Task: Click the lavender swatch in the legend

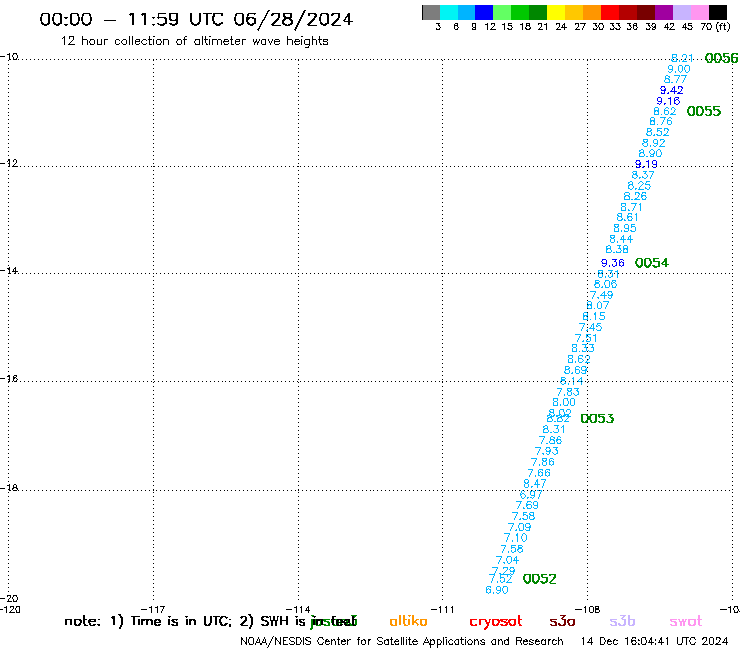Action: click(x=682, y=12)
